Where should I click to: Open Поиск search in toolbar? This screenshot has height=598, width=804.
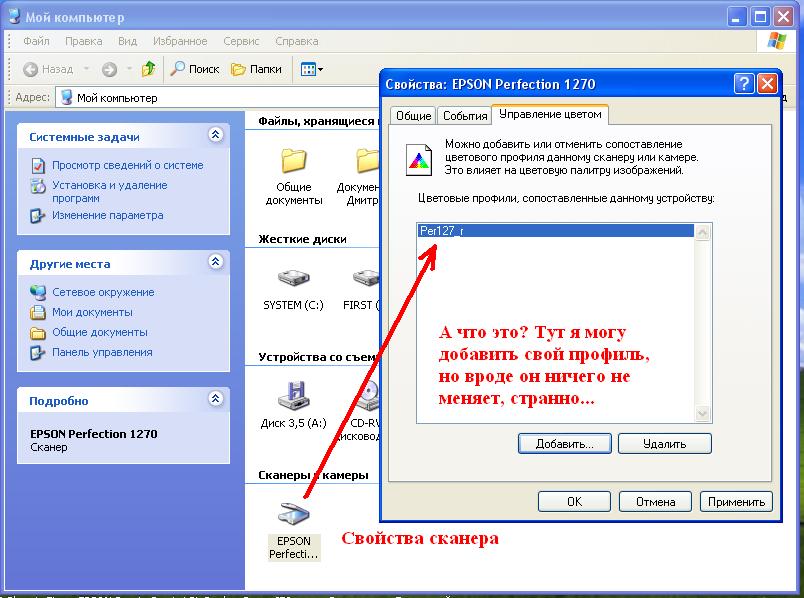[195, 69]
